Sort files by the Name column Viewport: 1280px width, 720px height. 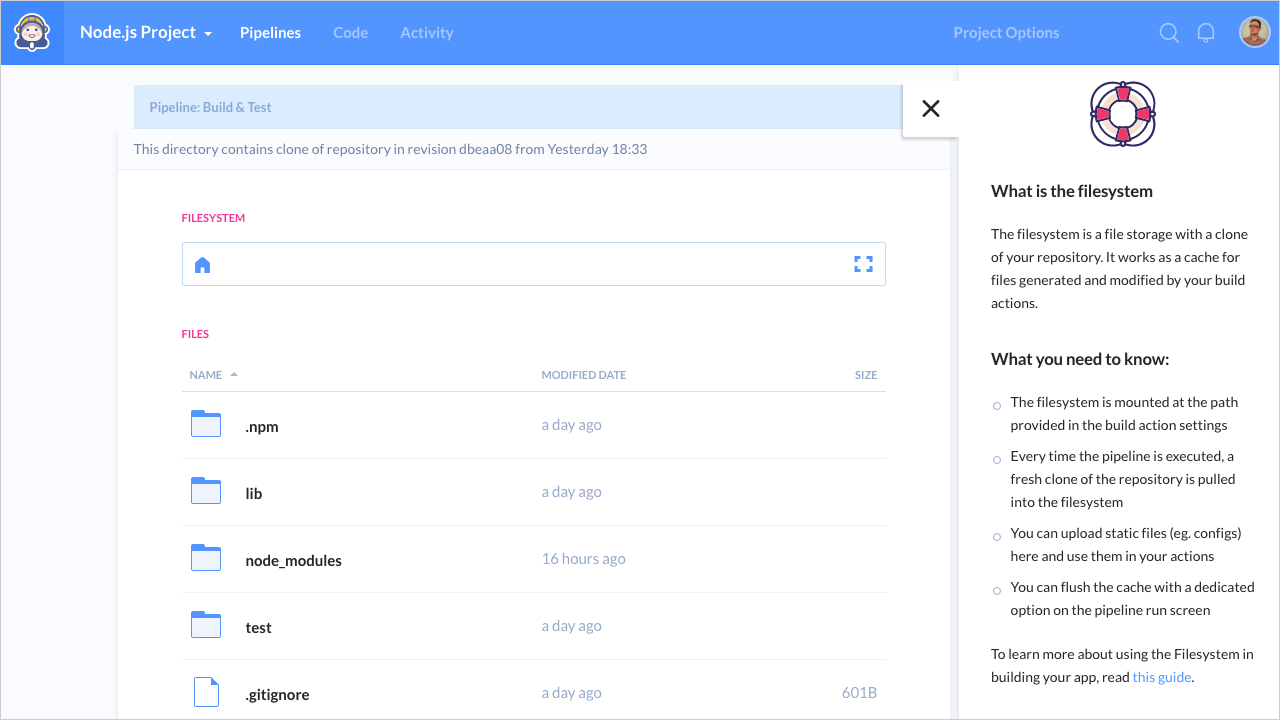coord(213,375)
